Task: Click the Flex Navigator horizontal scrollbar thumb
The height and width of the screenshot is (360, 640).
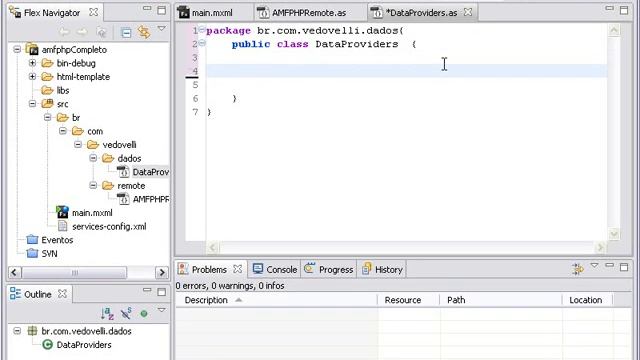Action: tap(75, 272)
